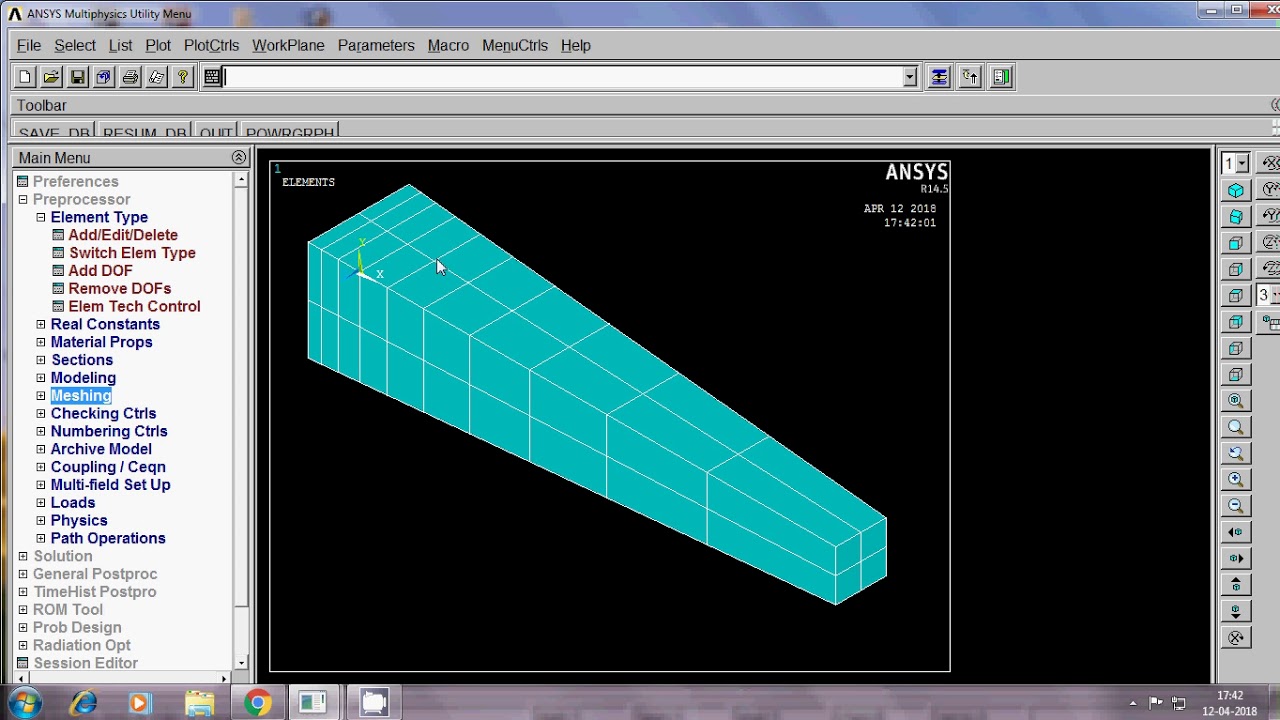
Task: Open the WorkPlane menu
Action: (288, 45)
